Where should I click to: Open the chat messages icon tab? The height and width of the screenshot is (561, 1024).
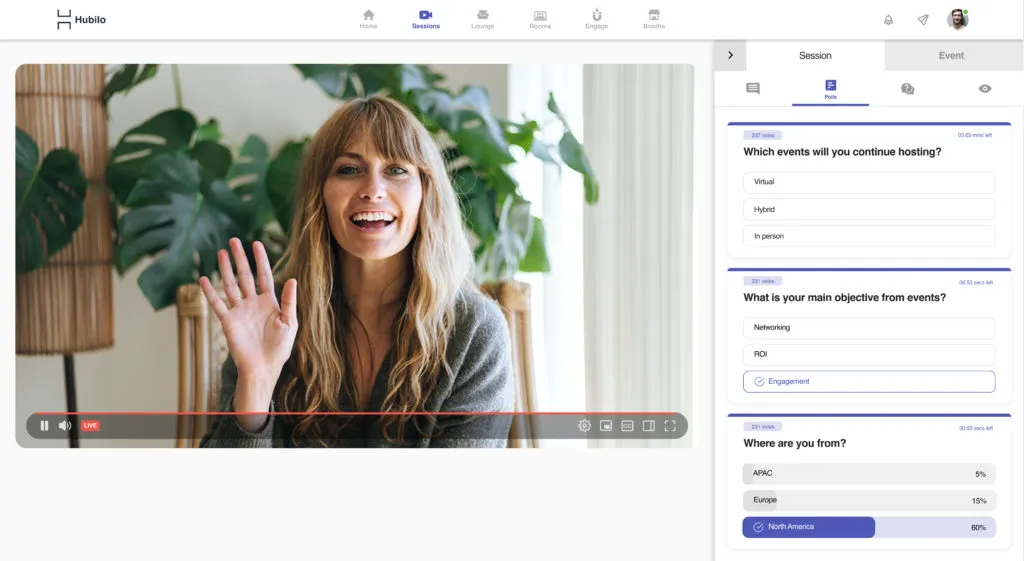753,88
